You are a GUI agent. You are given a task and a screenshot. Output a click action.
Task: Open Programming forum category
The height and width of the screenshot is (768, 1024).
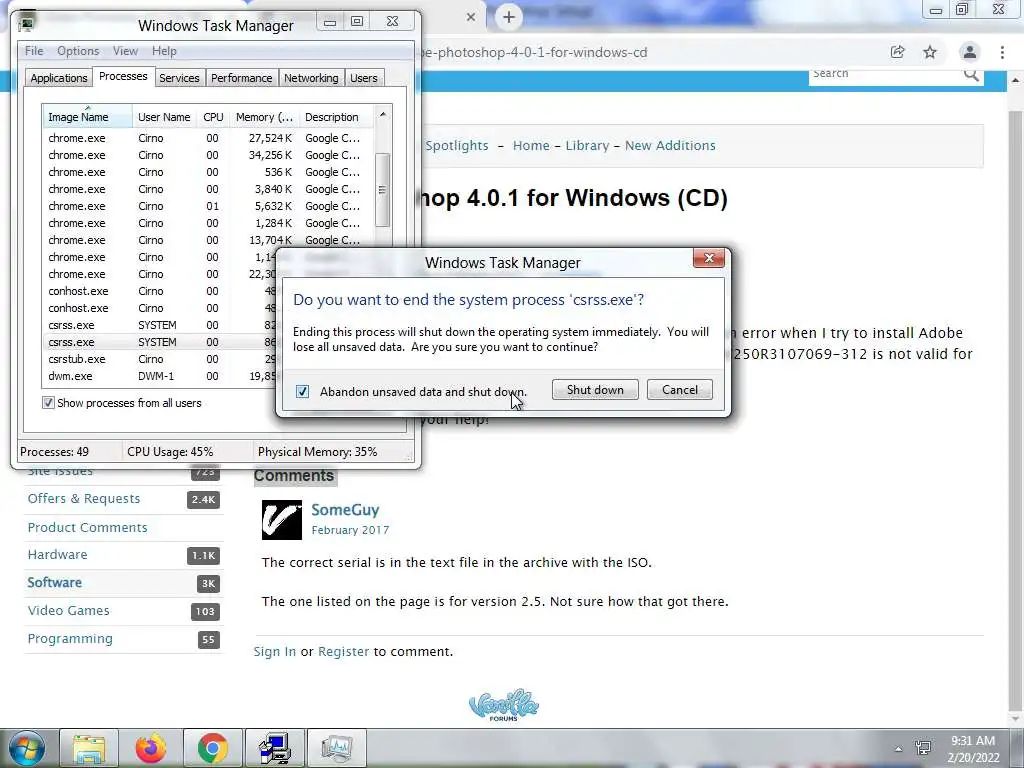[x=70, y=639]
